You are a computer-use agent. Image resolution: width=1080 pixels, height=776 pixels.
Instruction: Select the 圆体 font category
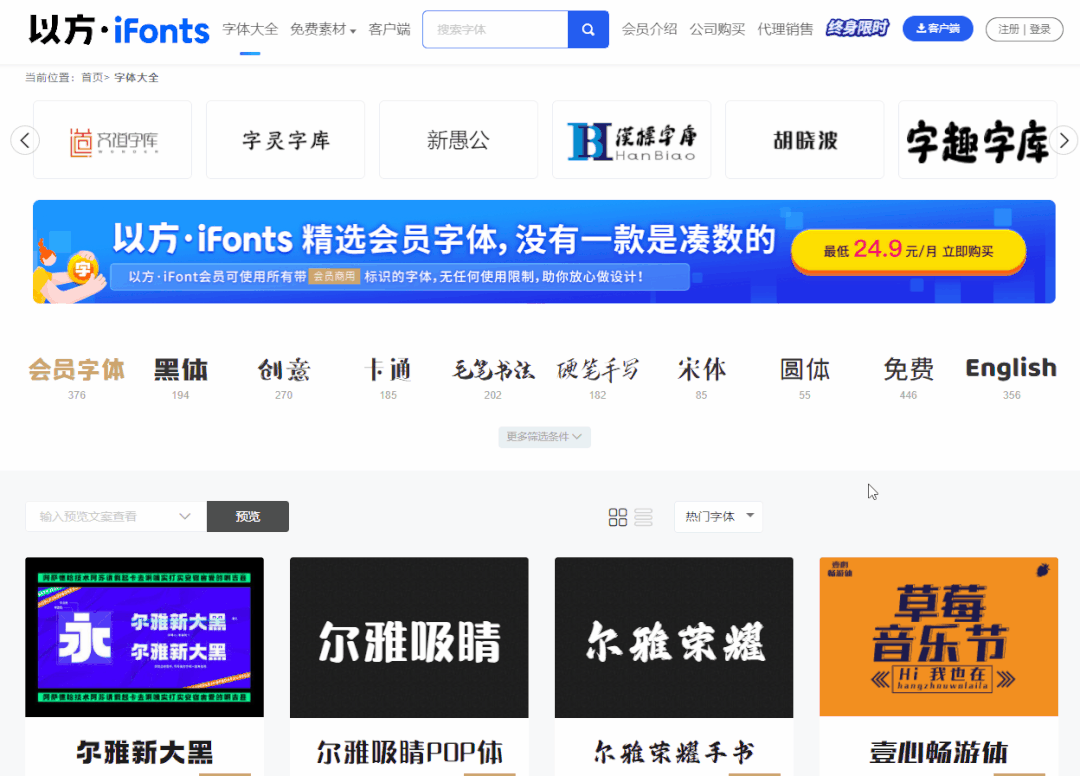tap(804, 377)
